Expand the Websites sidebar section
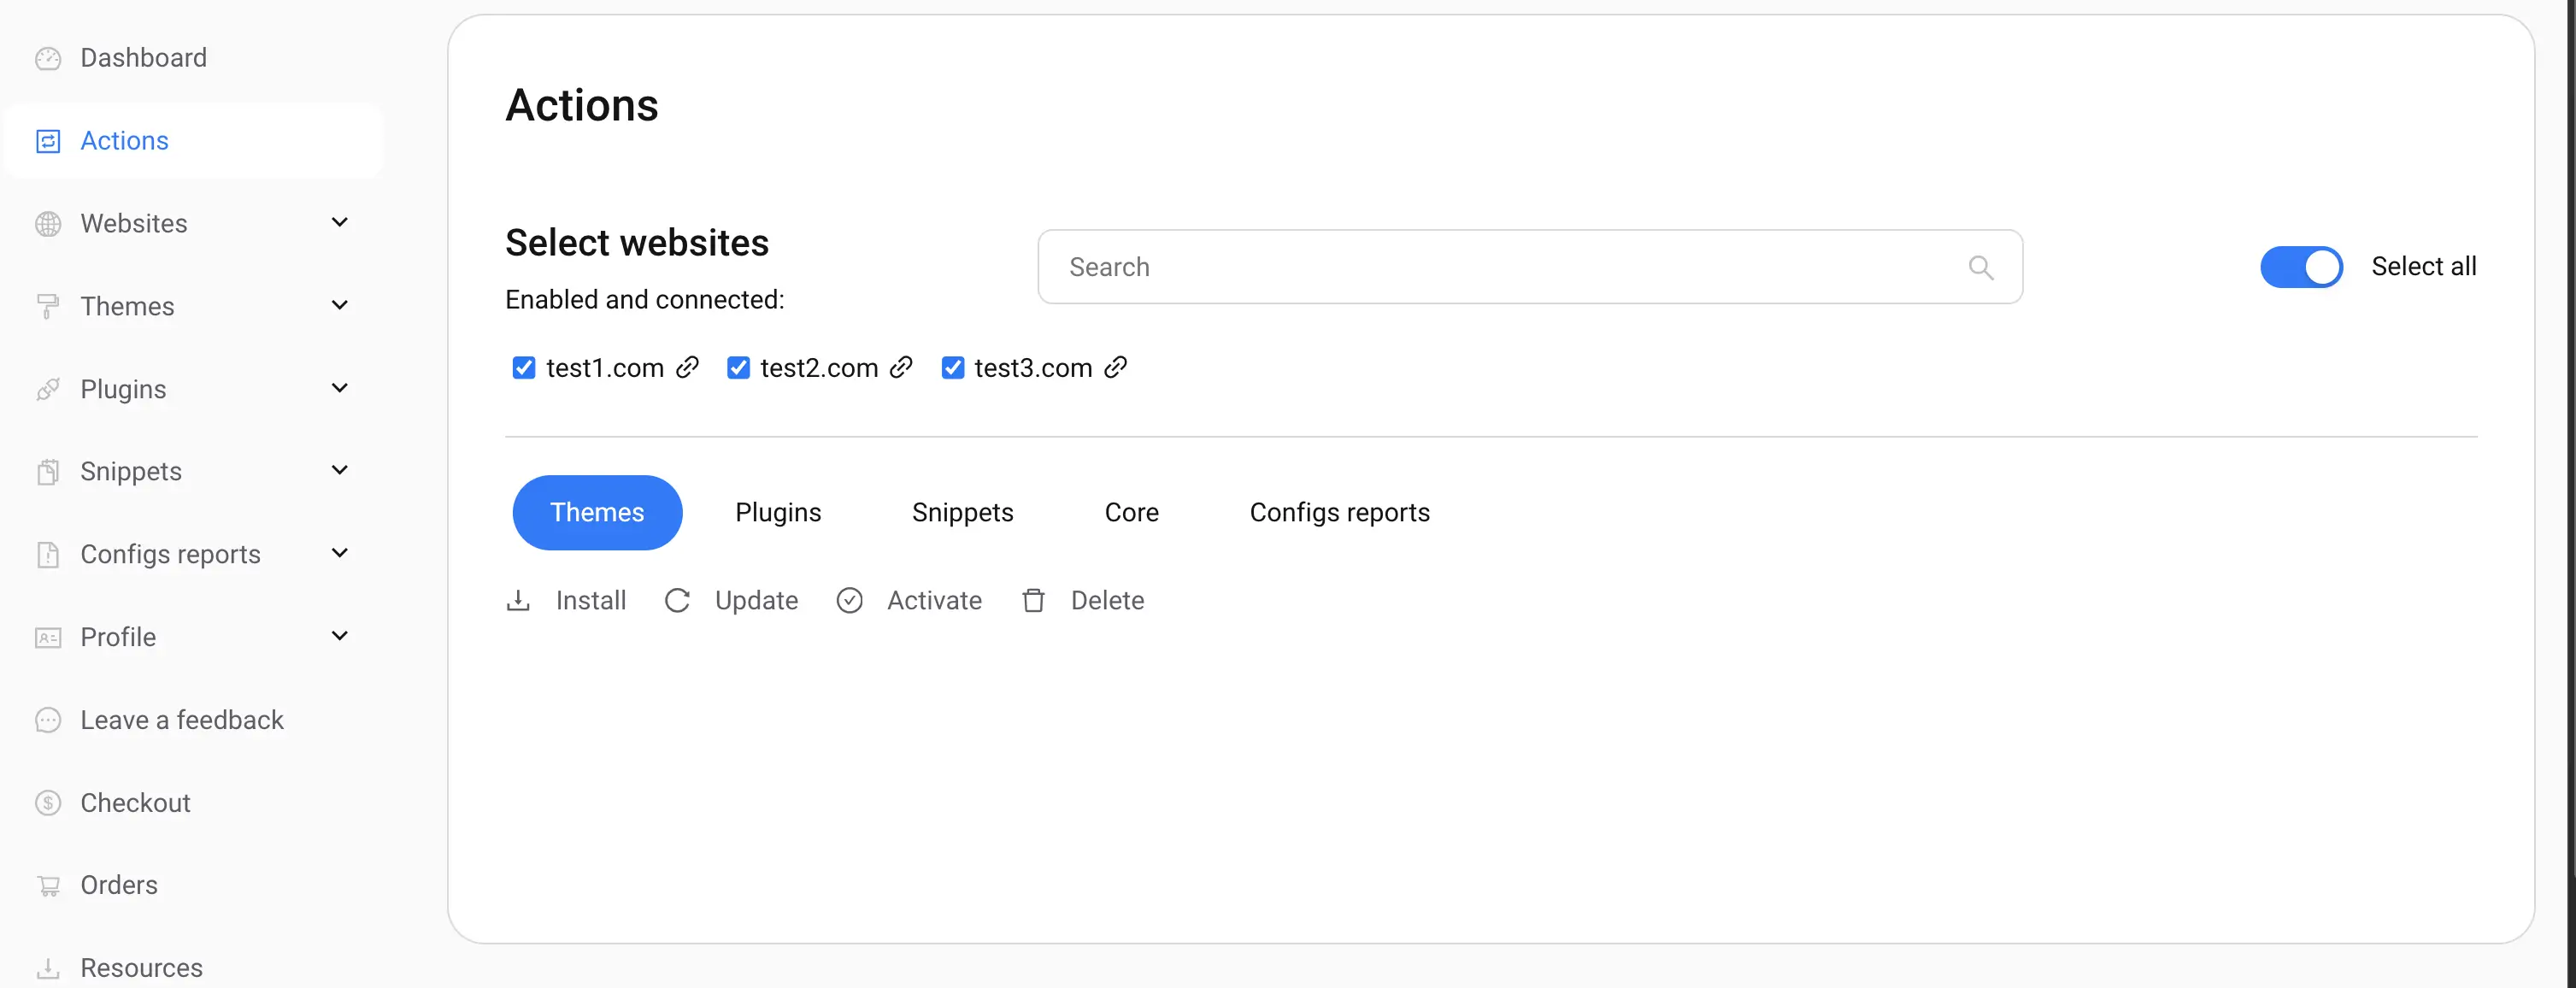Viewport: 2576px width, 988px height. pos(339,222)
